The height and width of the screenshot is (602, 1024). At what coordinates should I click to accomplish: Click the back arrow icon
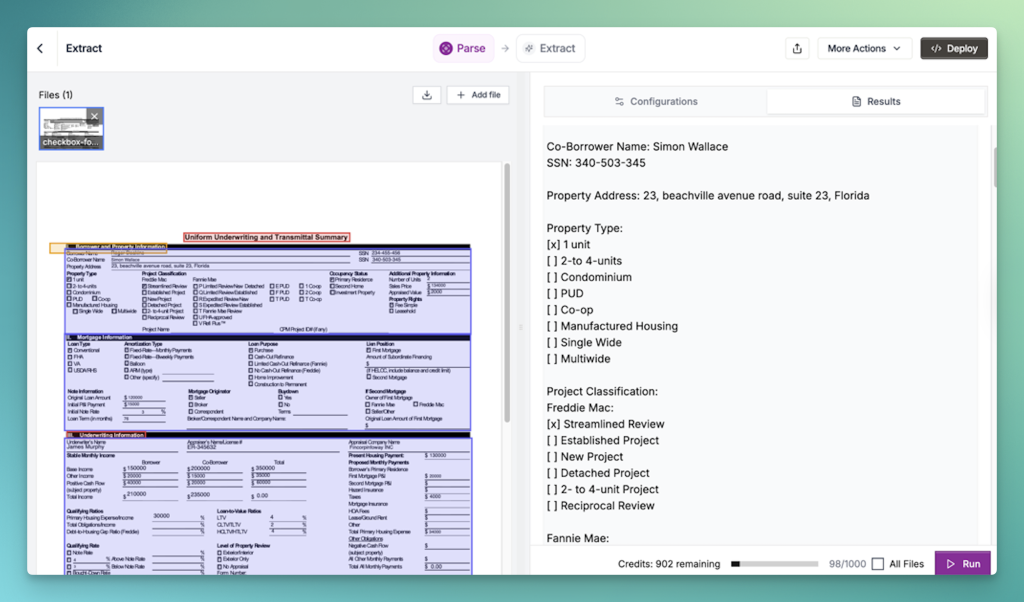pyautogui.click(x=40, y=48)
